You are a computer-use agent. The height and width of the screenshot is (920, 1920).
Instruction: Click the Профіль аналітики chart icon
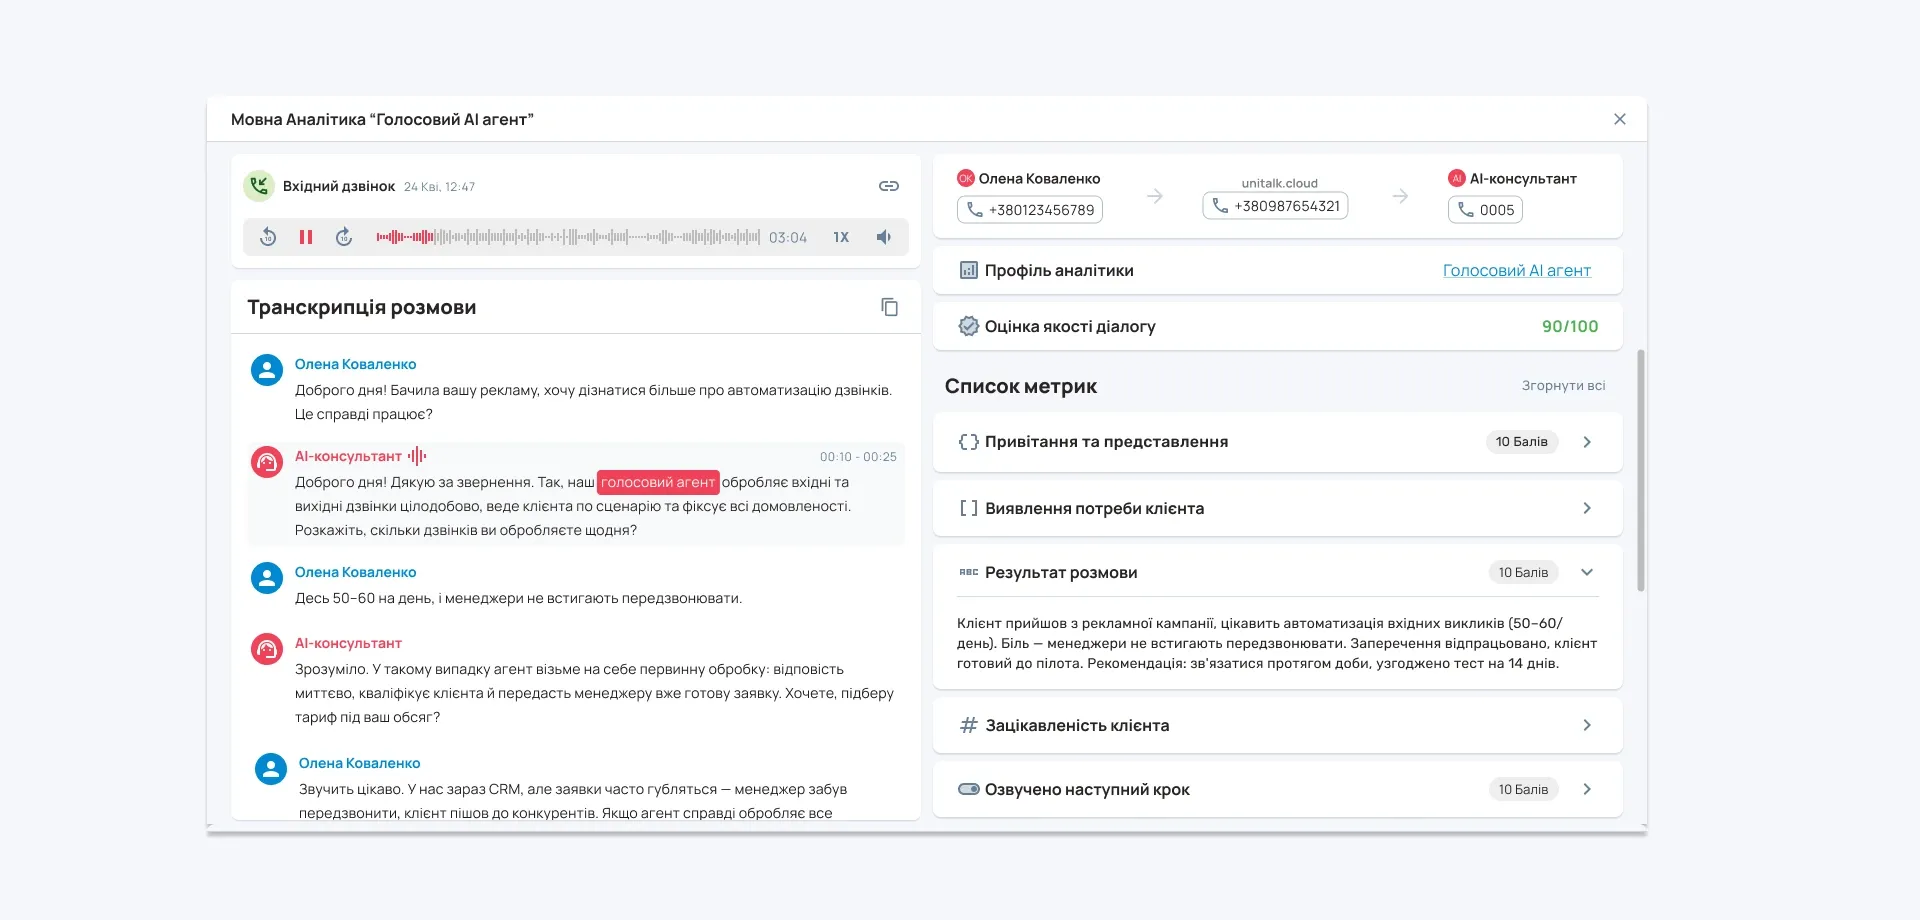[968, 270]
